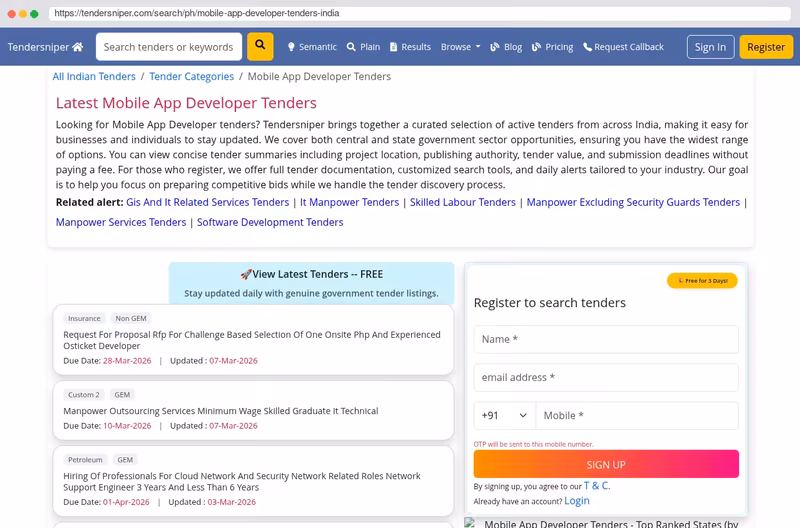The height and width of the screenshot is (528, 800).
Task: Open the Blog link in navbar
Action: [x=506, y=47]
